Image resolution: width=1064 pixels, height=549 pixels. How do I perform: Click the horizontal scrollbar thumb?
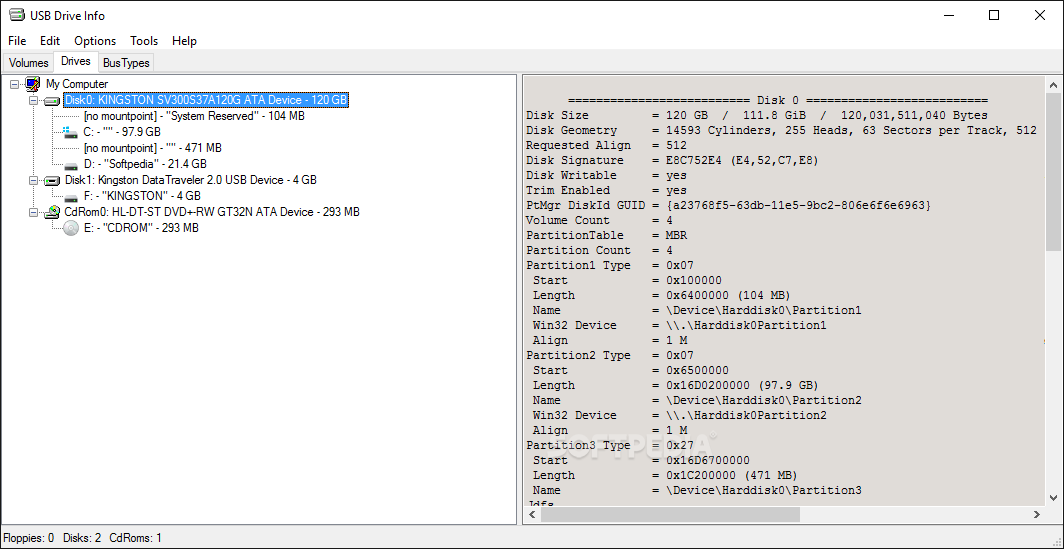click(670, 515)
